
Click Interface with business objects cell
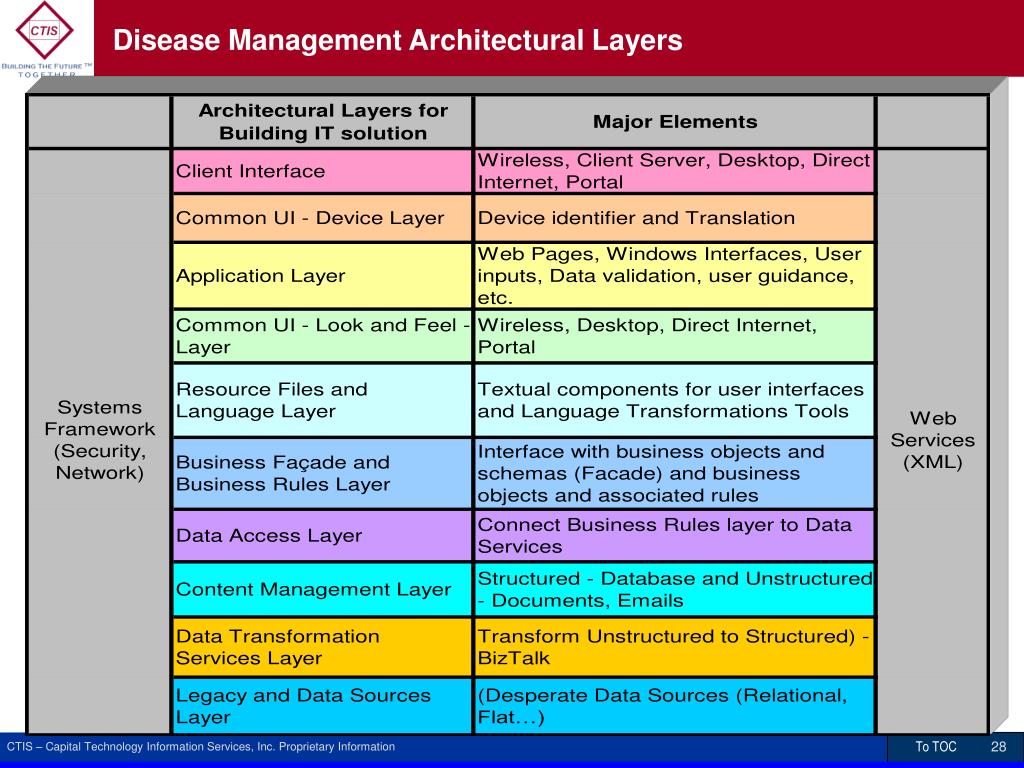coord(675,473)
